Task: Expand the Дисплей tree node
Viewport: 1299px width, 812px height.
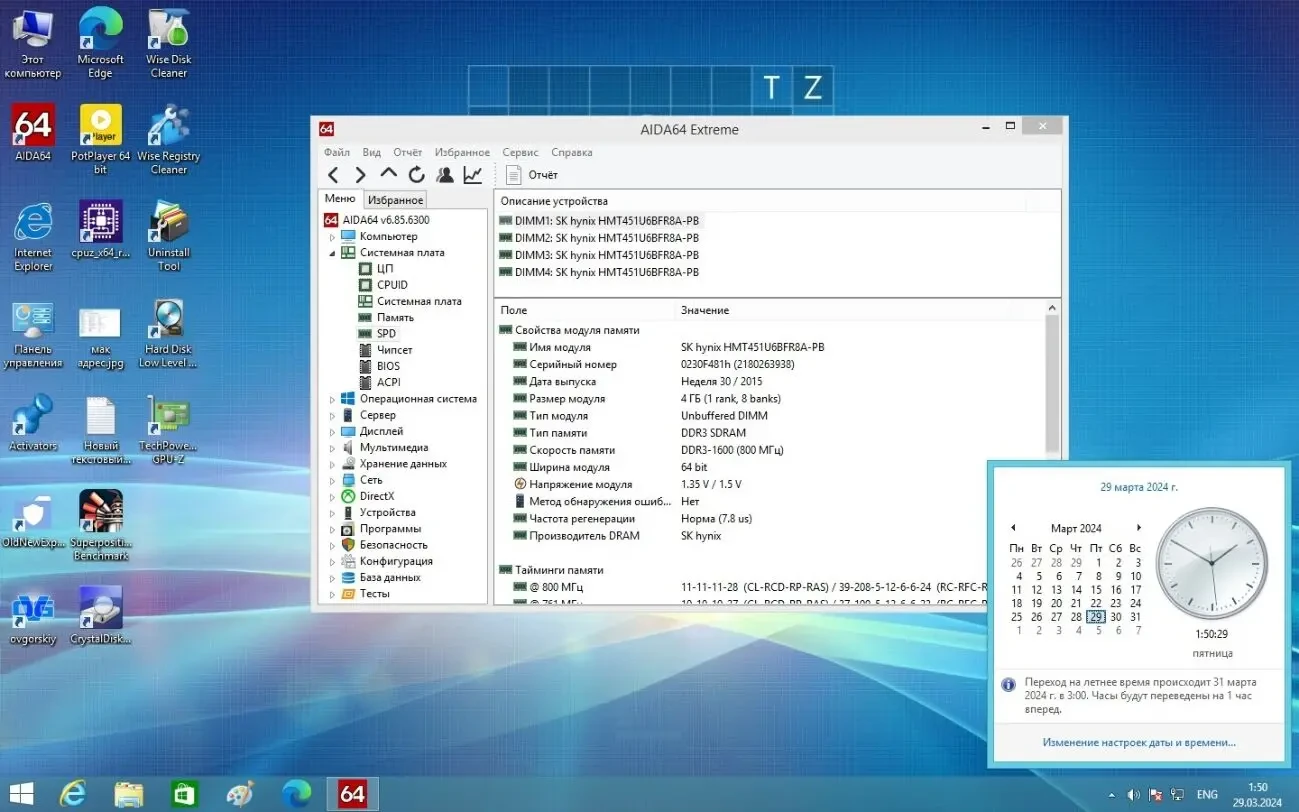Action: click(x=334, y=430)
